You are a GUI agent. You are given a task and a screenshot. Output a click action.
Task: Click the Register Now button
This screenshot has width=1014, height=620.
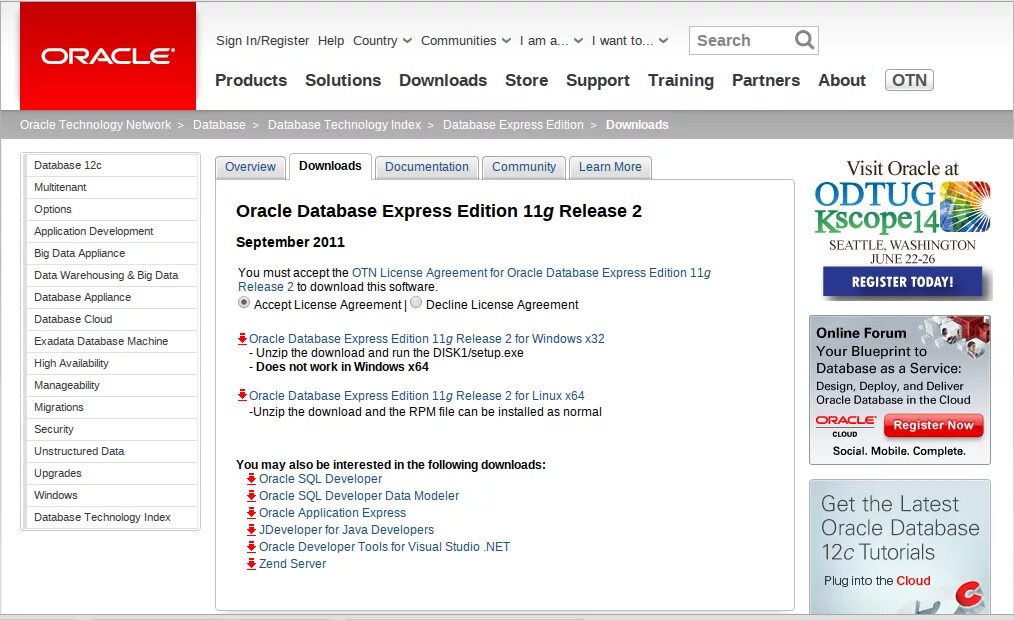tap(933, 425)
